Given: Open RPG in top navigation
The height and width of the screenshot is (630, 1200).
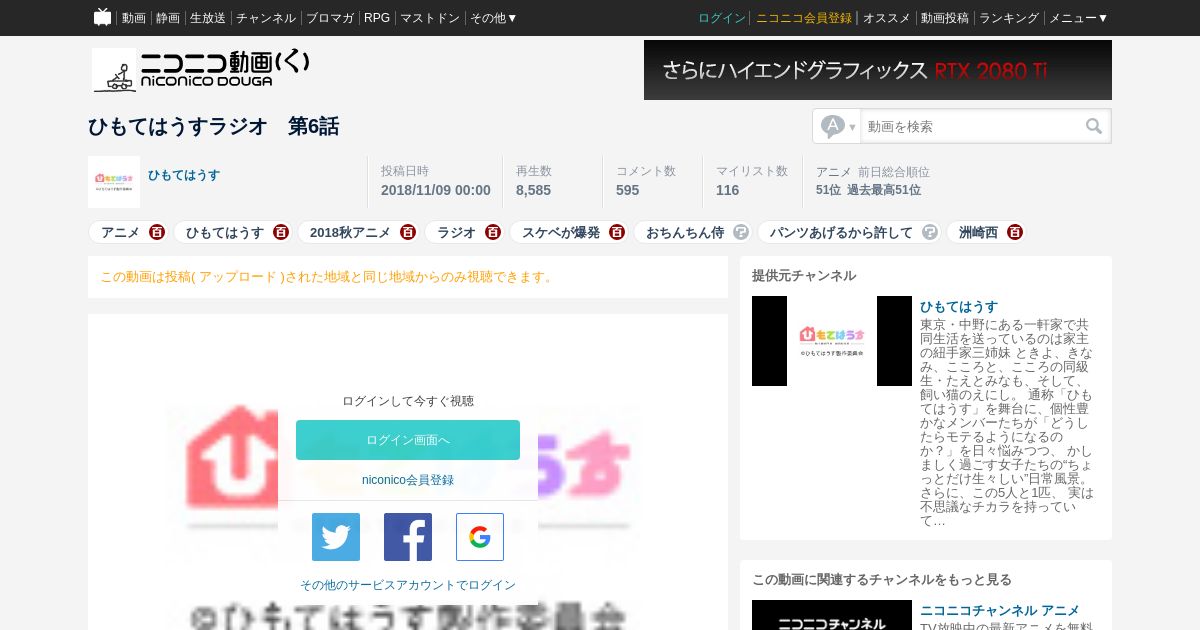Looking at the screenshot, I should click(x=377, y=18).
